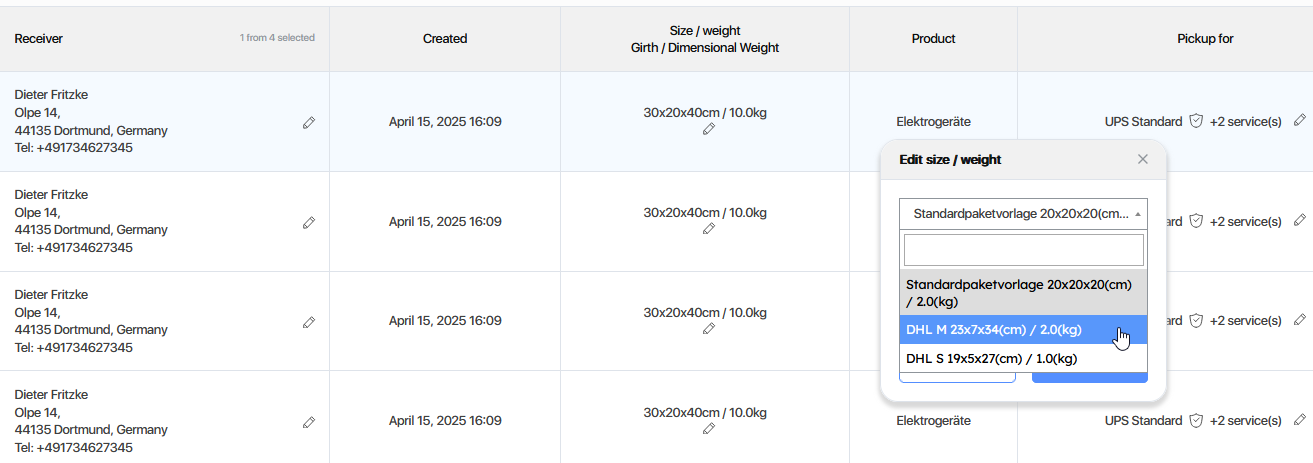Edit receiver address in first row

309,122
